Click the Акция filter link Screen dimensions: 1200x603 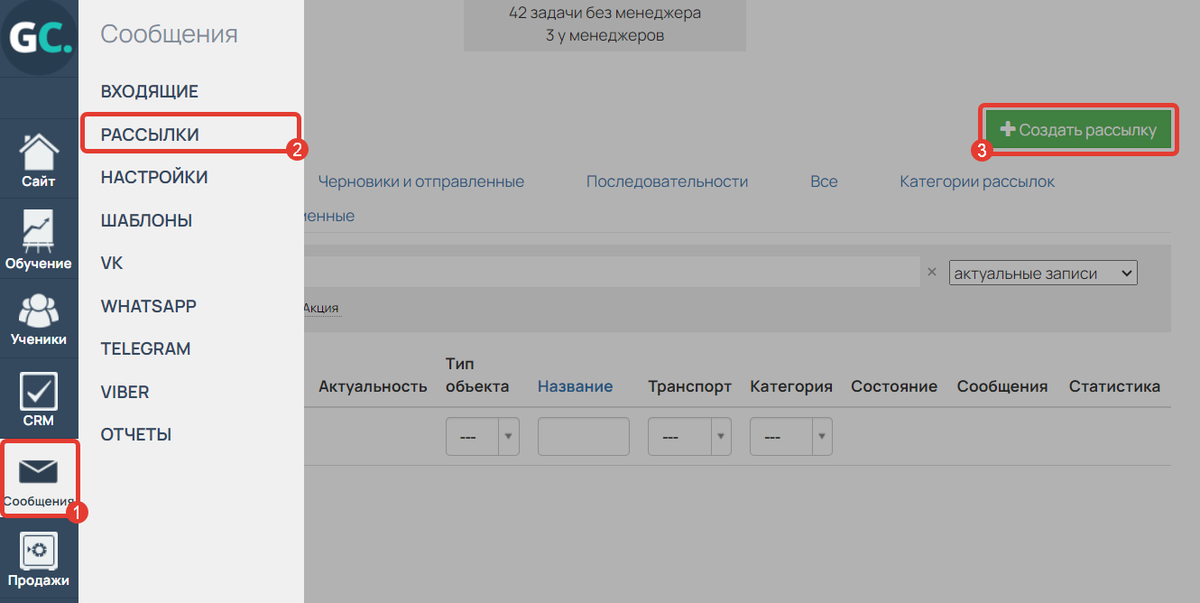pos(321,309)
